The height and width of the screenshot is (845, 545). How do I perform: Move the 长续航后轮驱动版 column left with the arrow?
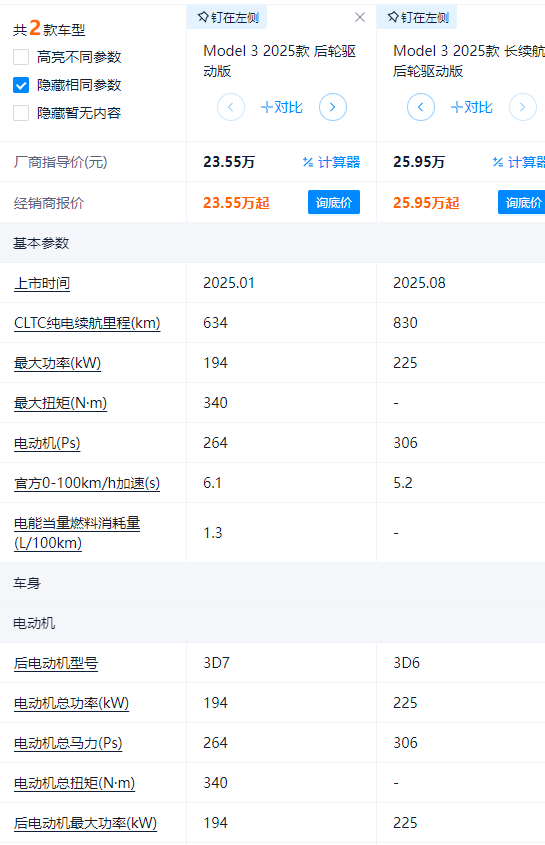coord(420,107)
